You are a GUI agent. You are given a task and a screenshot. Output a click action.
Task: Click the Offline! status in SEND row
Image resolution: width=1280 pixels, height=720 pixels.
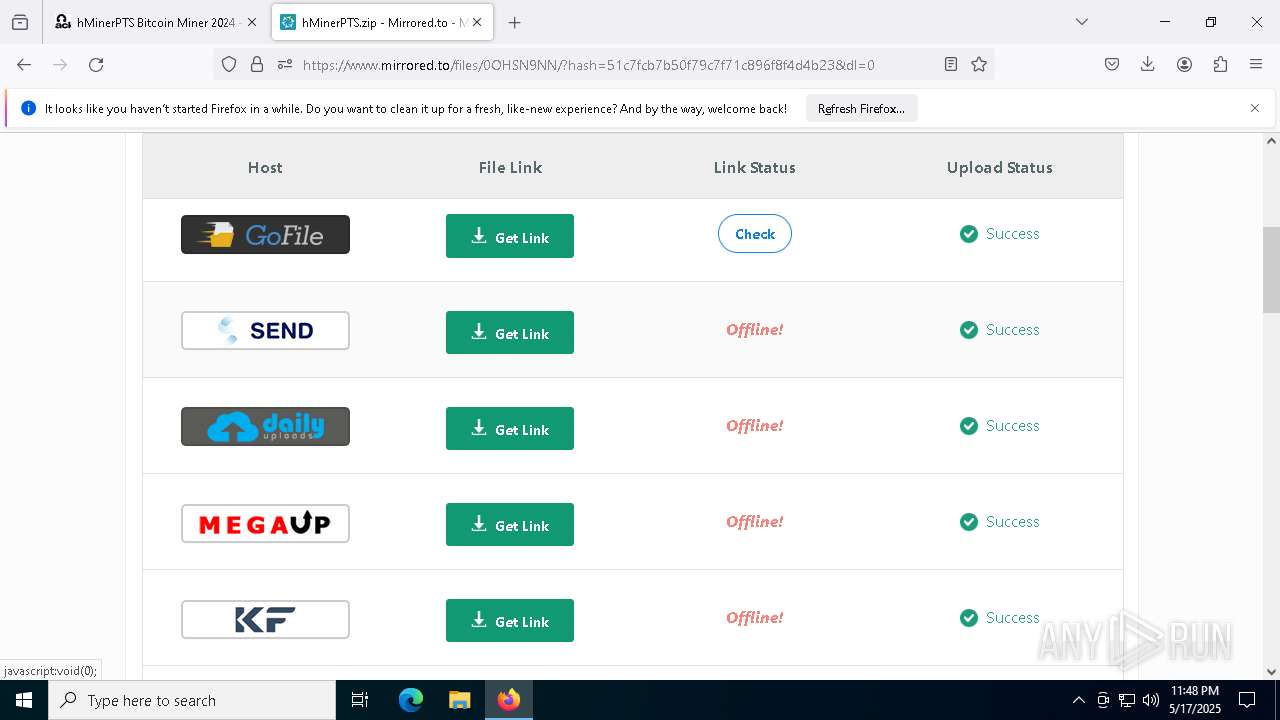(x=755, y=330)
